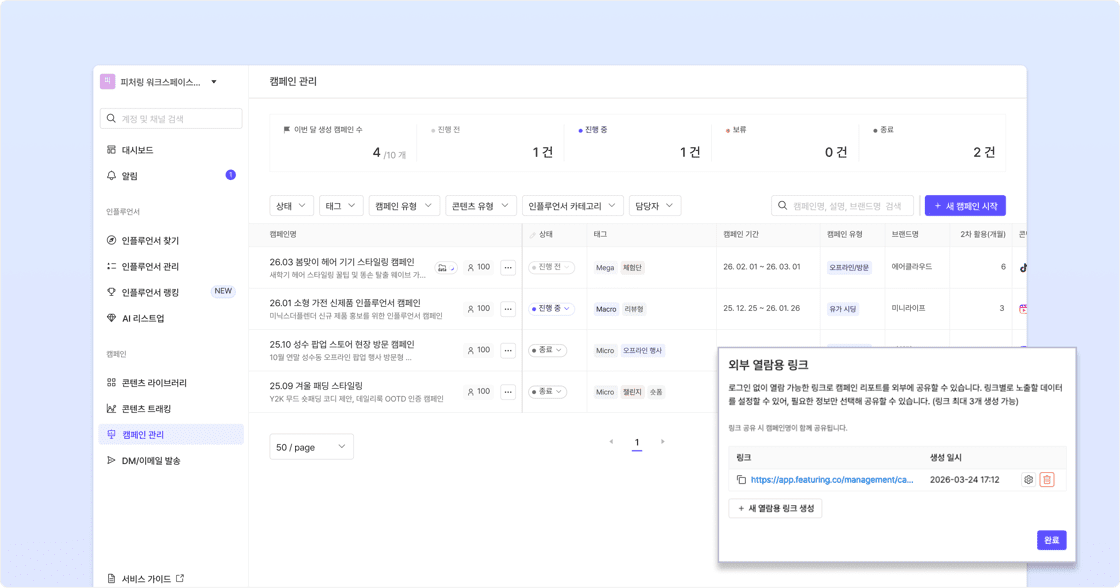Image resolution: width=1120 pixels, height=588 pixels.
Task: Click the folder icon on 26.03 campaign row
Action: [x=443, y=267]
